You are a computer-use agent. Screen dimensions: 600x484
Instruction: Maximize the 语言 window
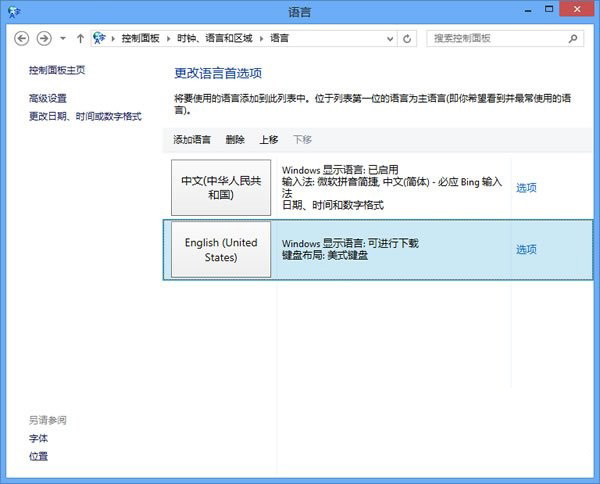549,9
